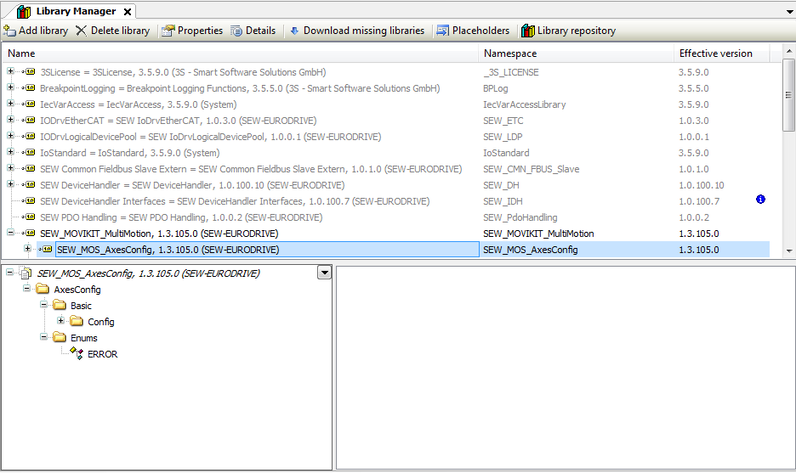Viewport: 796px width, 473px height.
Task: Open the library selection dropdown arrow
Action: [323, 272]
